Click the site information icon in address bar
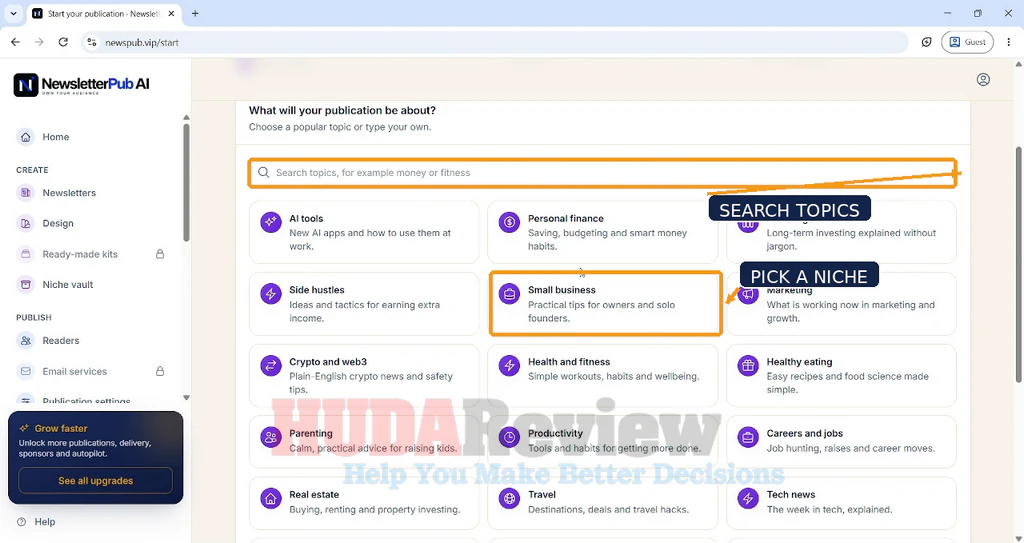Screen dimensions: 1024x543 pyautogui.click(x=92, y=42)
